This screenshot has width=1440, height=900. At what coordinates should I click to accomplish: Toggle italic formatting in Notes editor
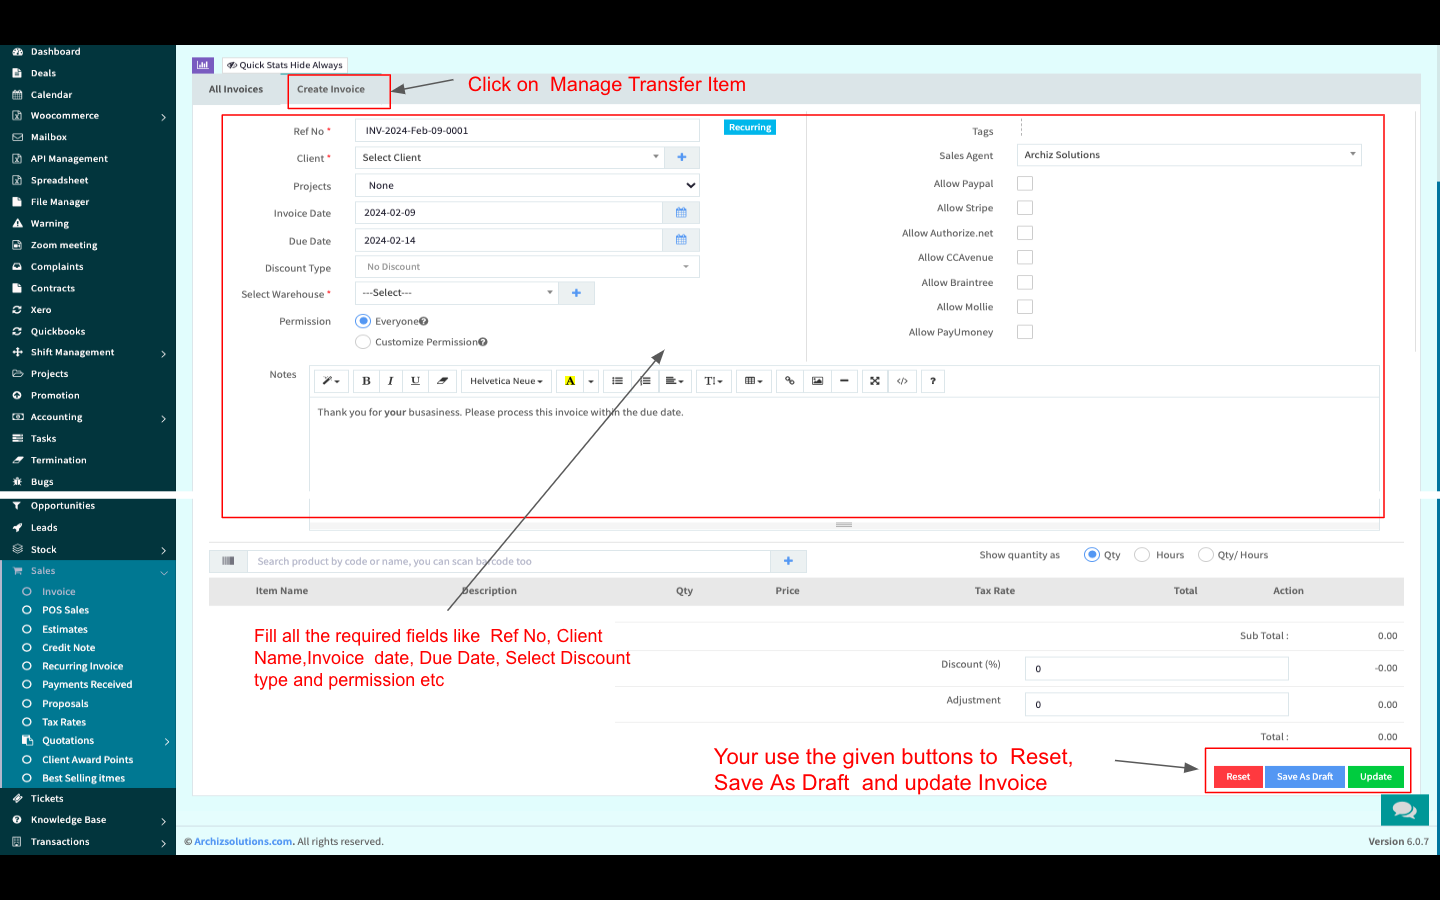(390, 381)
